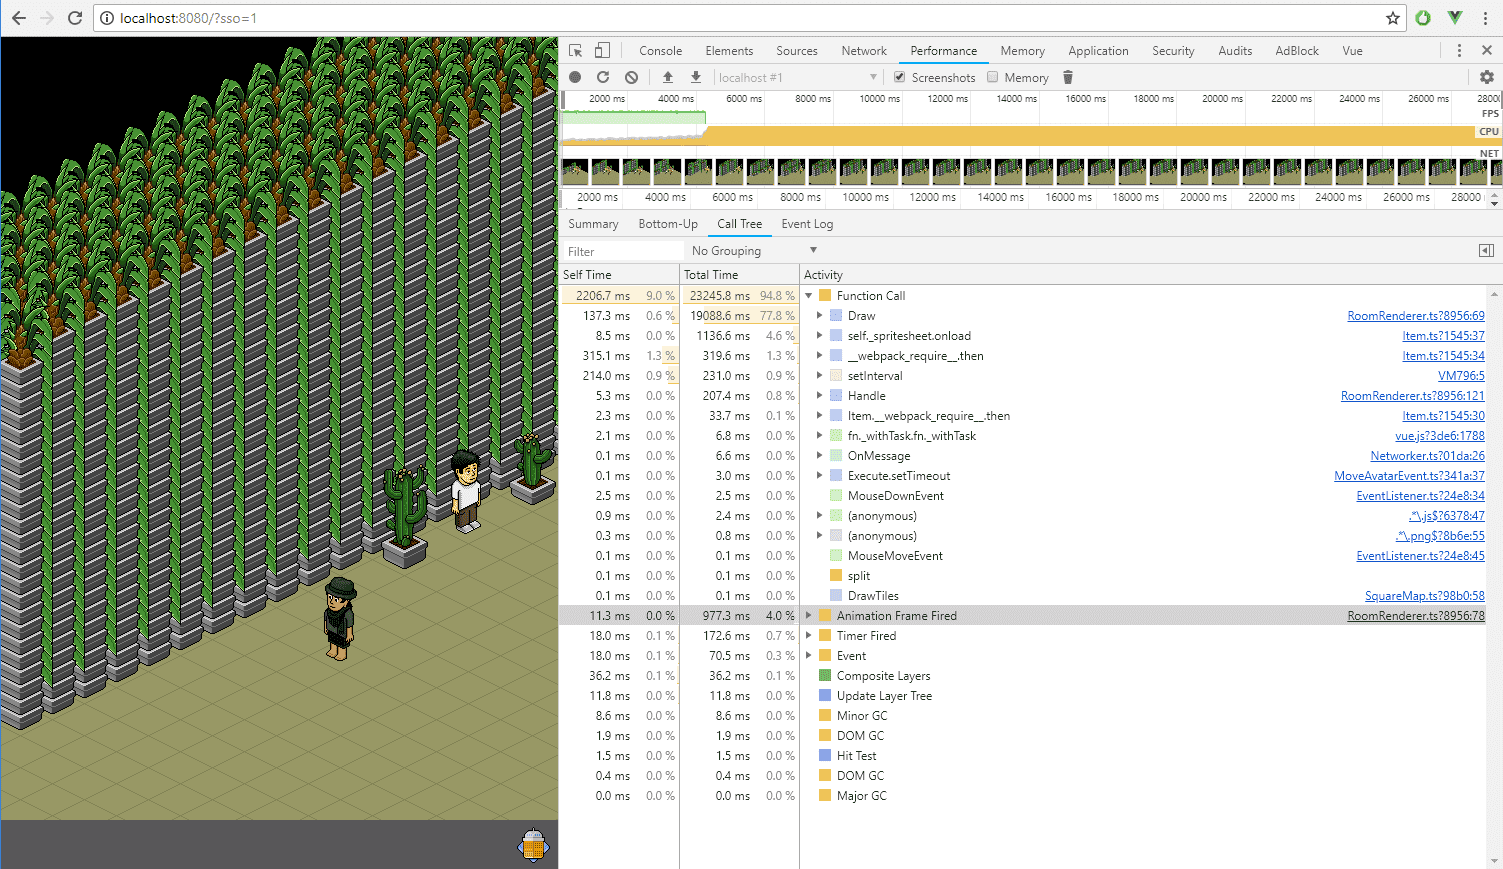Image resolution: width=1503 pixels, height=869 pixels.
Task: Open the Event Log tab
Action: pyautogui.click(x=807, y=224)
